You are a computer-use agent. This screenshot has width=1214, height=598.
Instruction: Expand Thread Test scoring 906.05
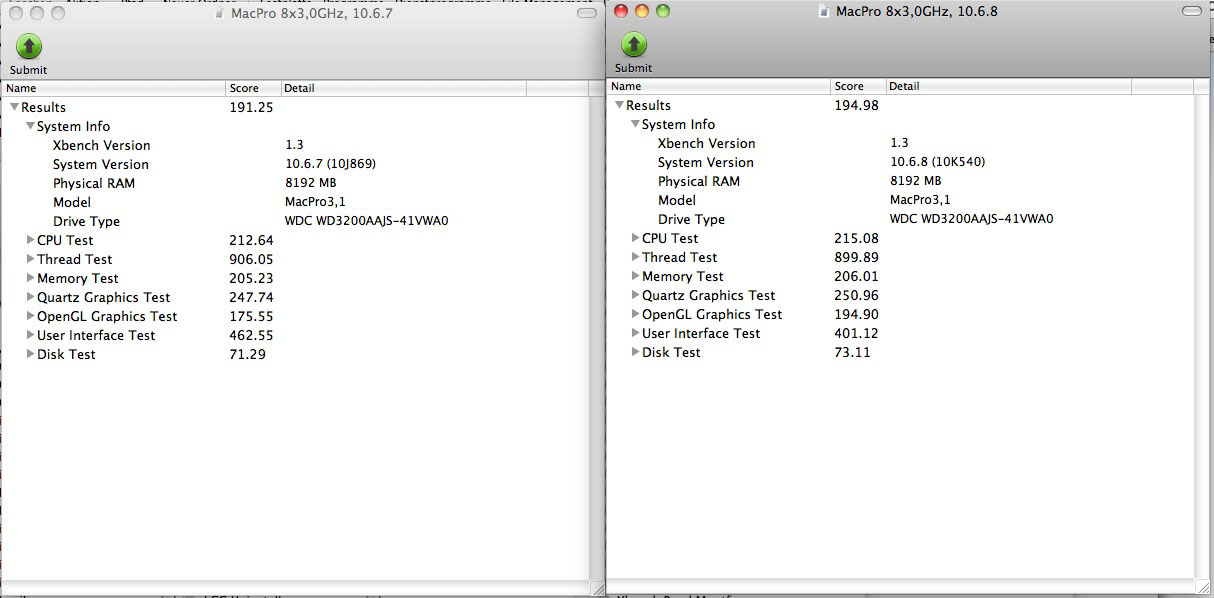click(x=30, y=259)
